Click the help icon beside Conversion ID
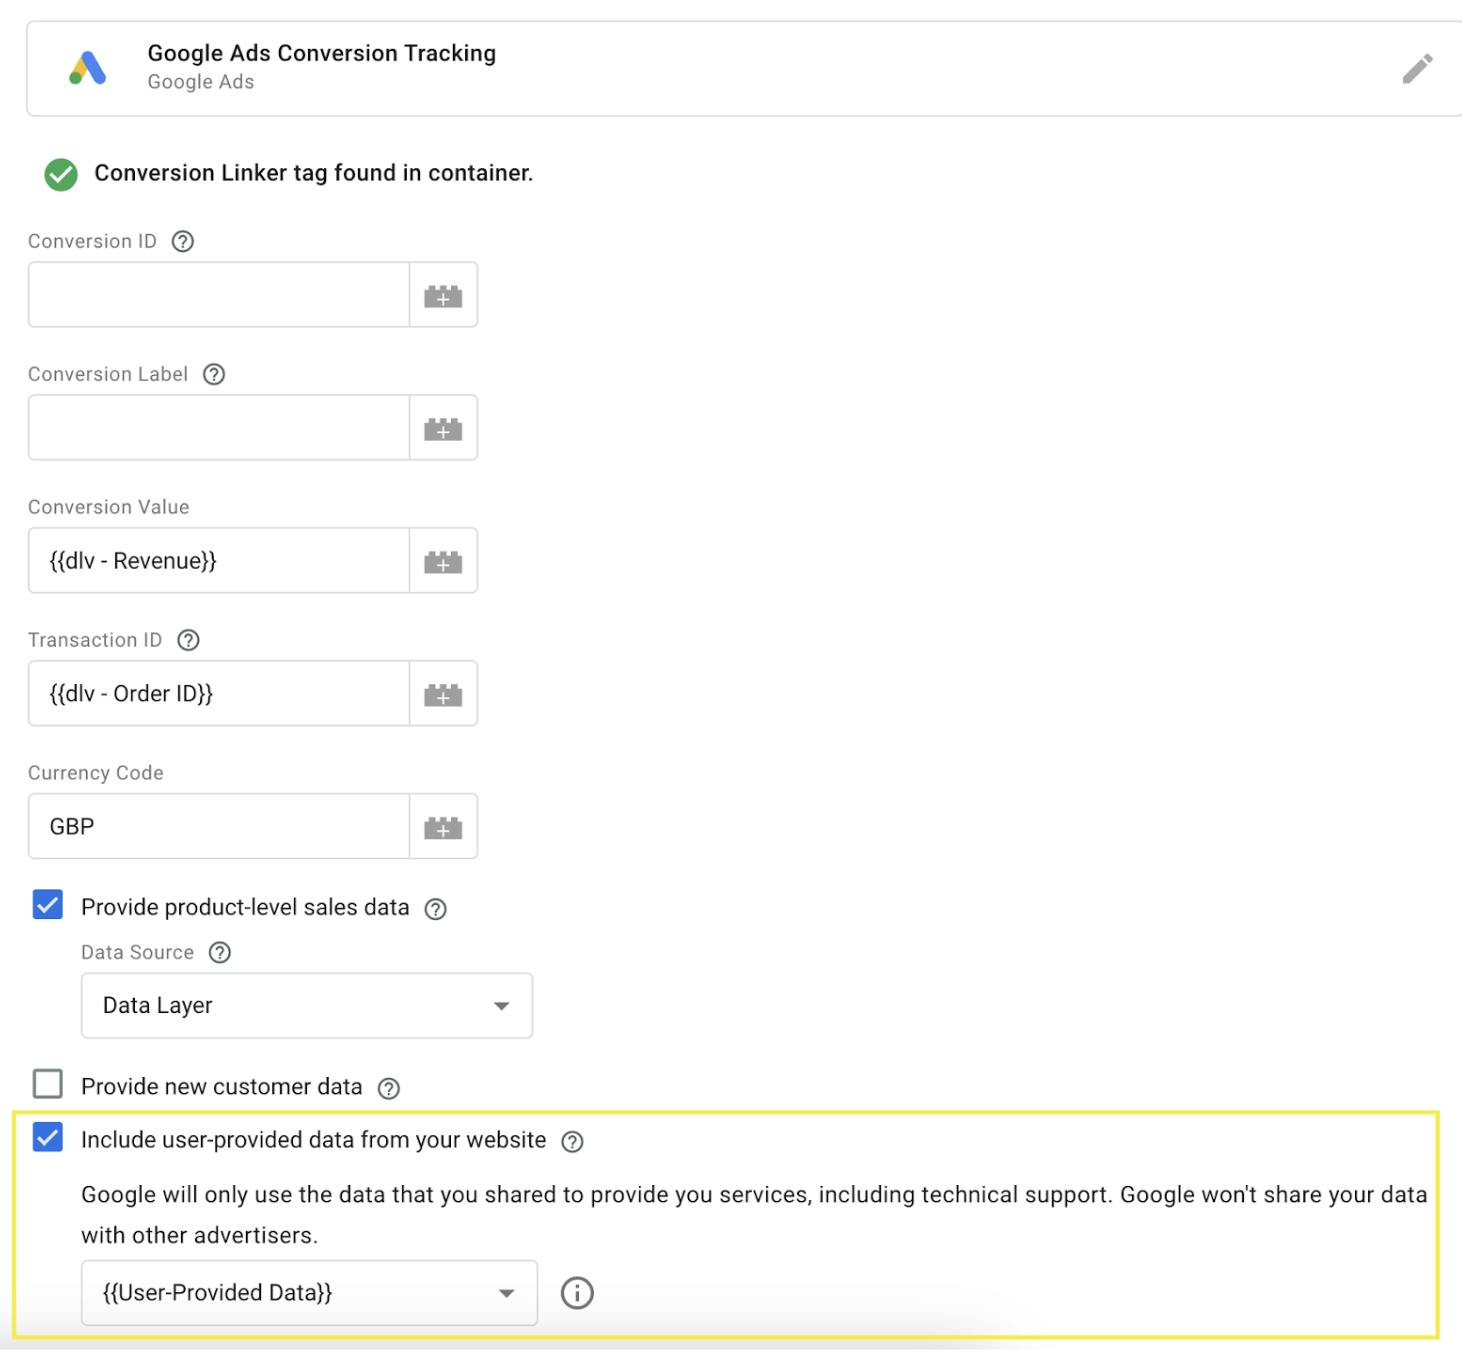Image resolution: width=1462 pixels, height=1362 pixels. (x=181, y=240)
